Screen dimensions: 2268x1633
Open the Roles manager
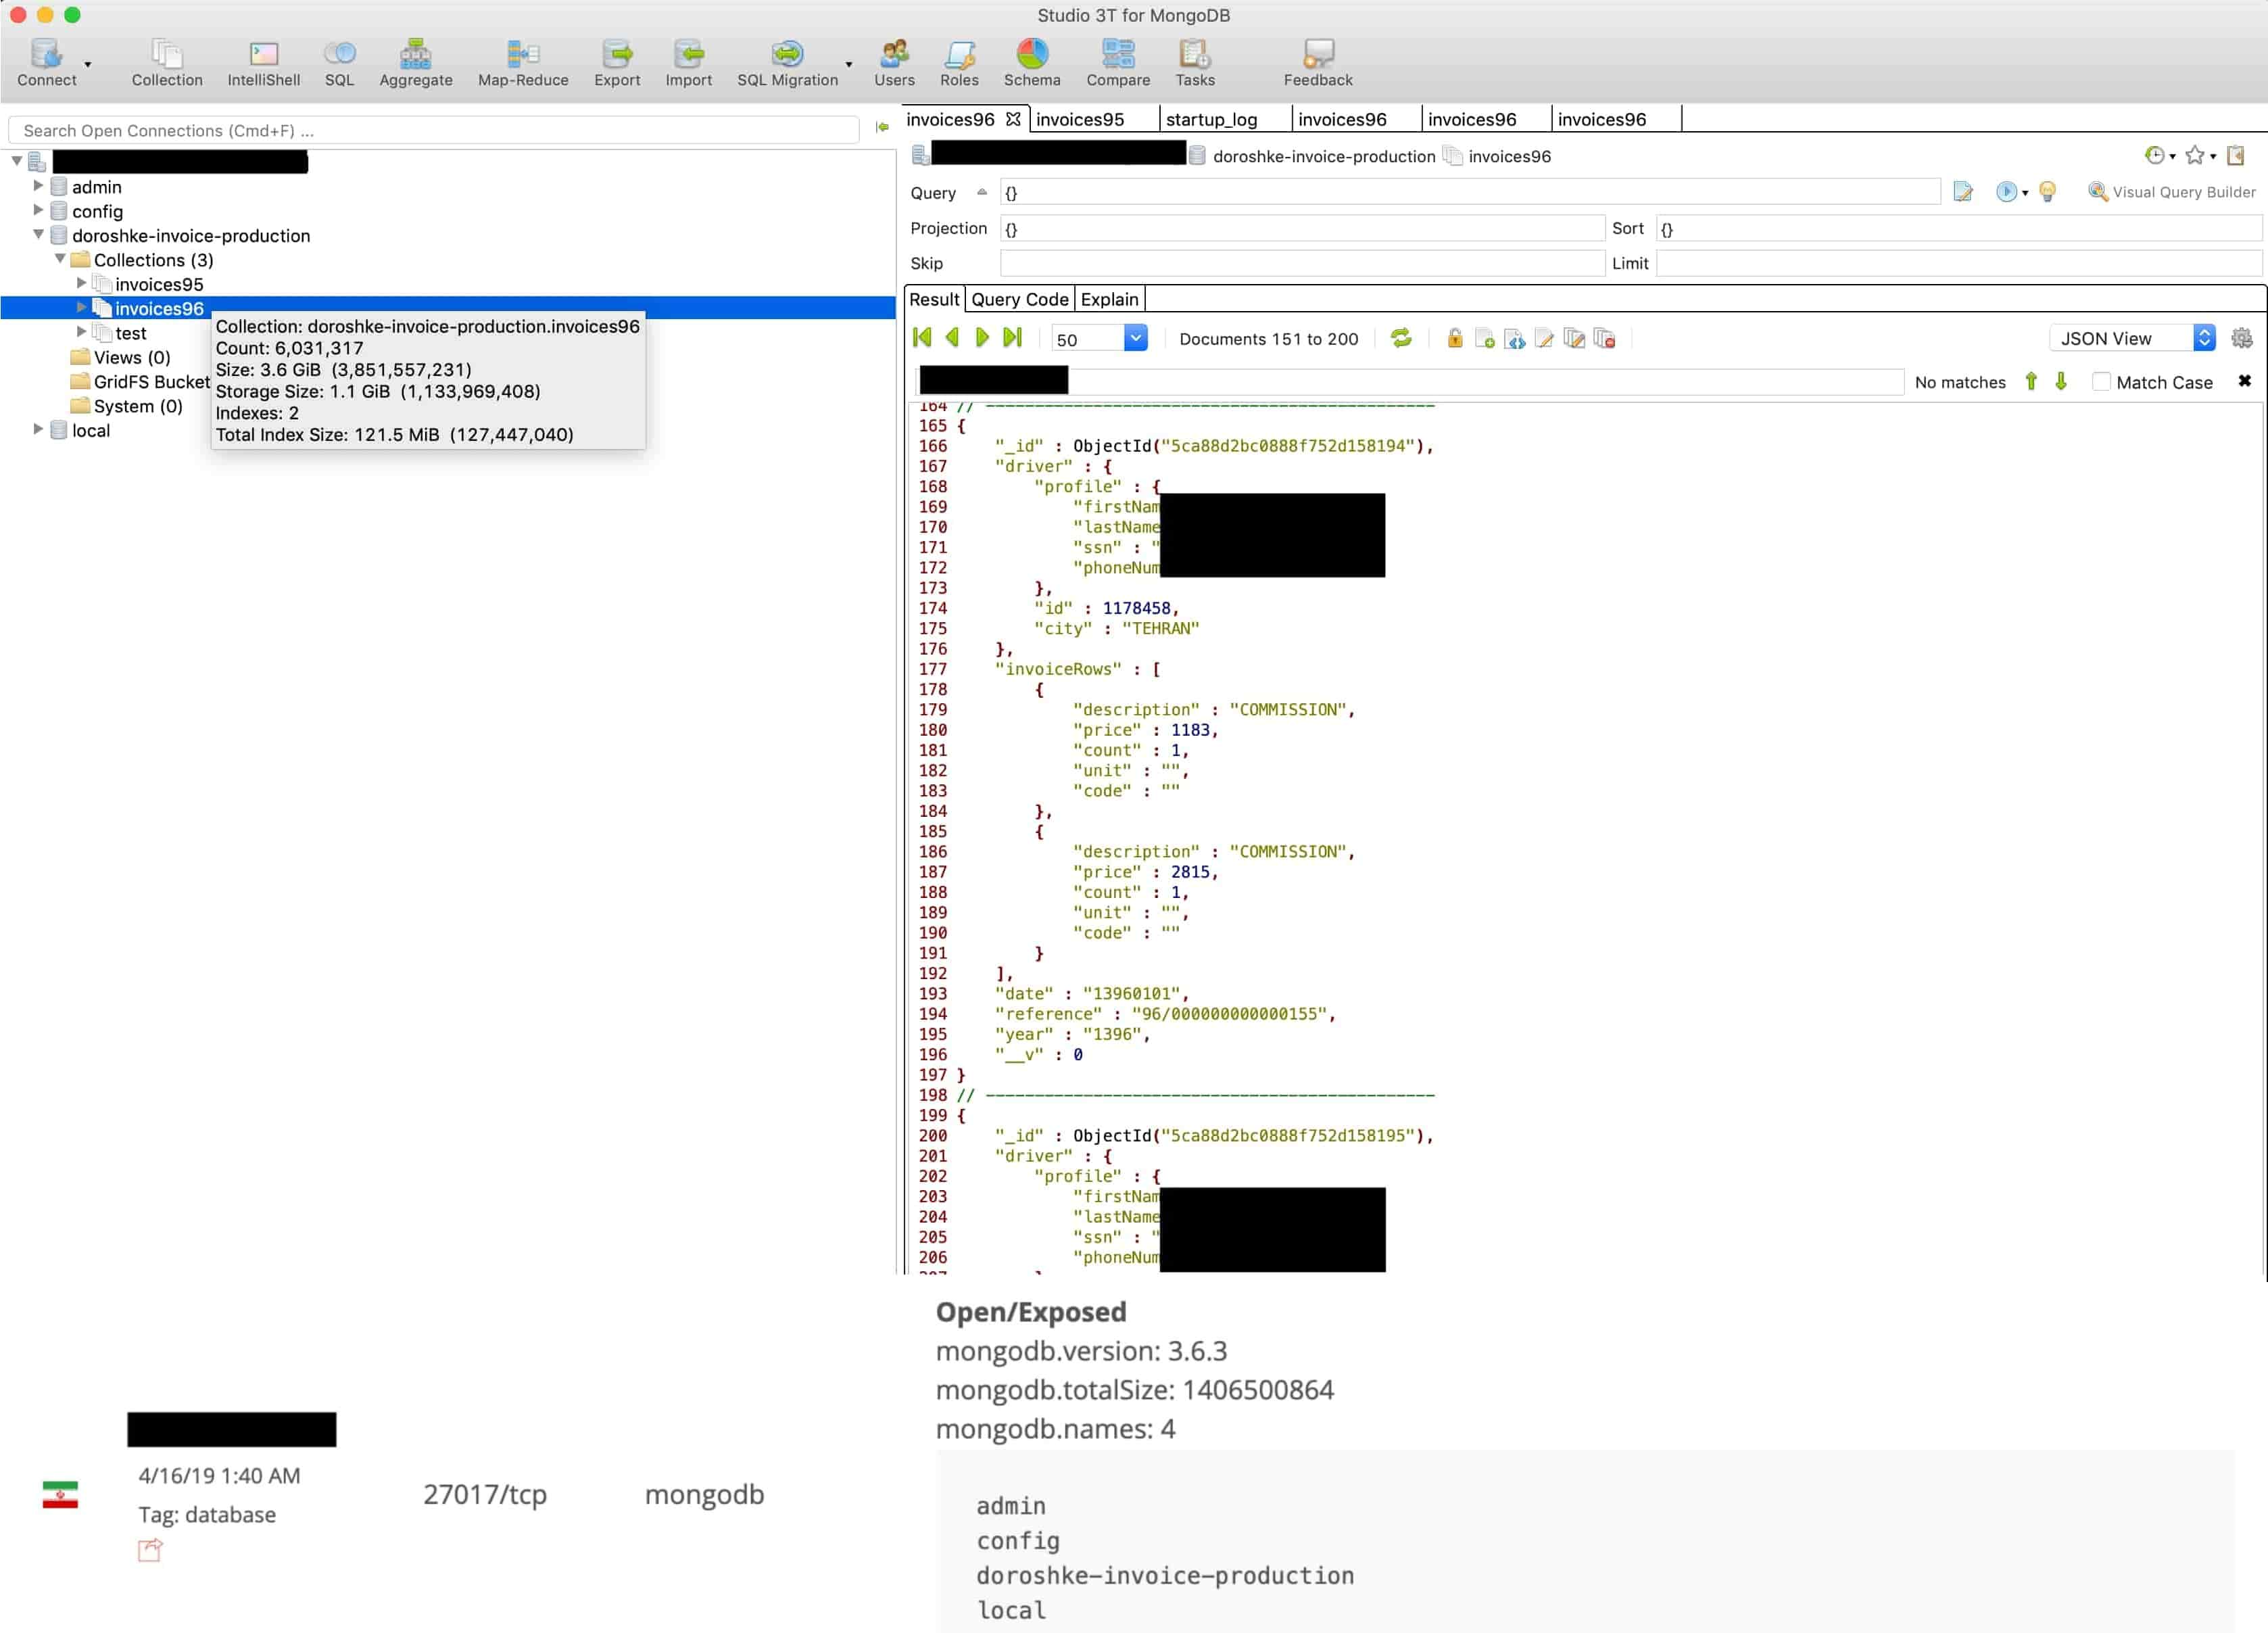(959, 62)
